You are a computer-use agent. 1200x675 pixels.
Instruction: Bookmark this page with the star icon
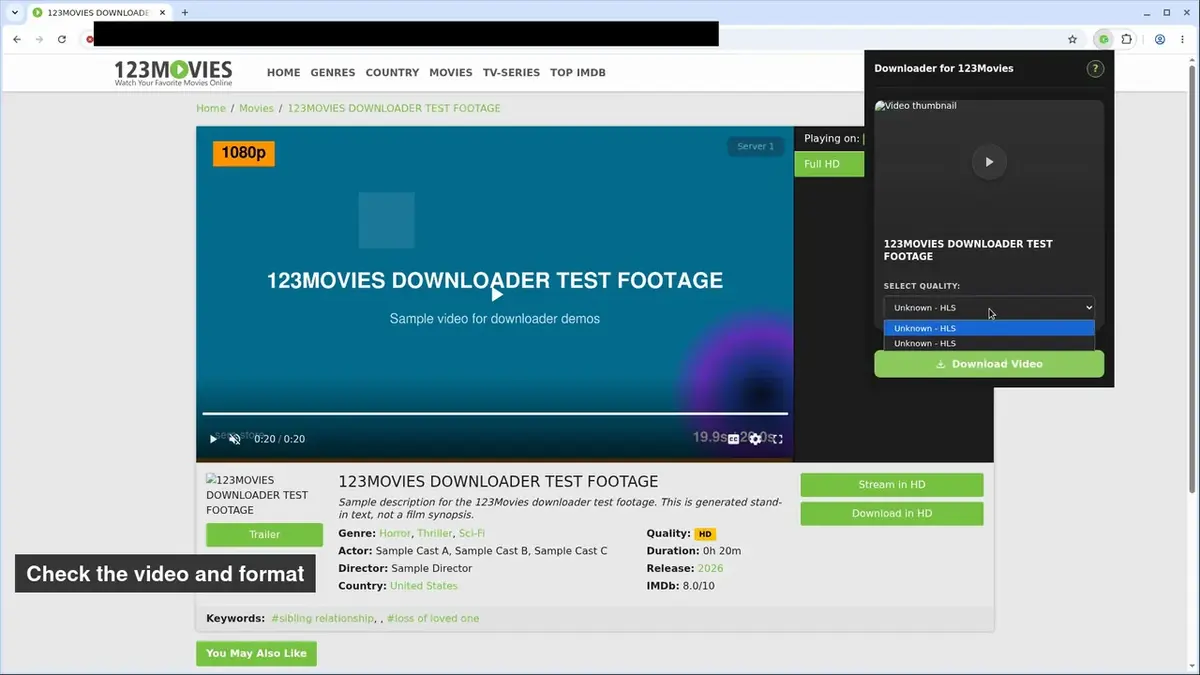coord(1073,39)
